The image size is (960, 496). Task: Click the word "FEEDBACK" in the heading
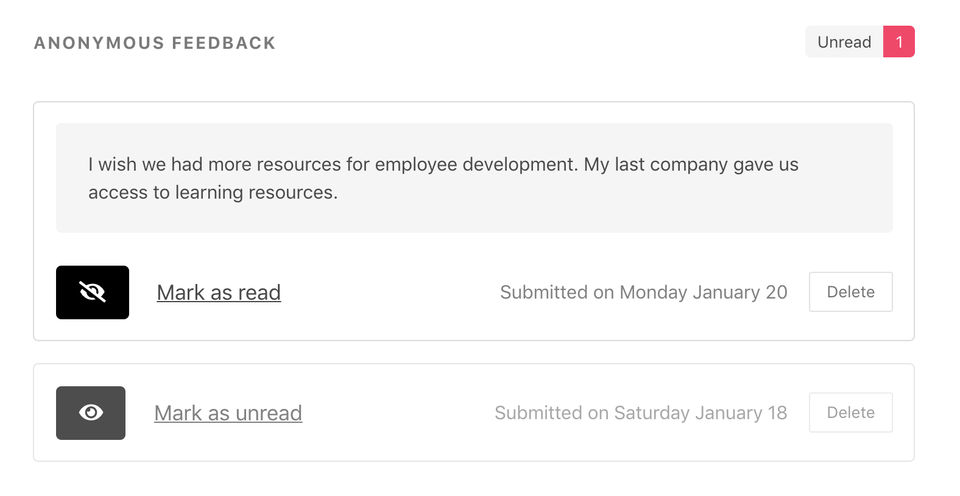(226, 43)
